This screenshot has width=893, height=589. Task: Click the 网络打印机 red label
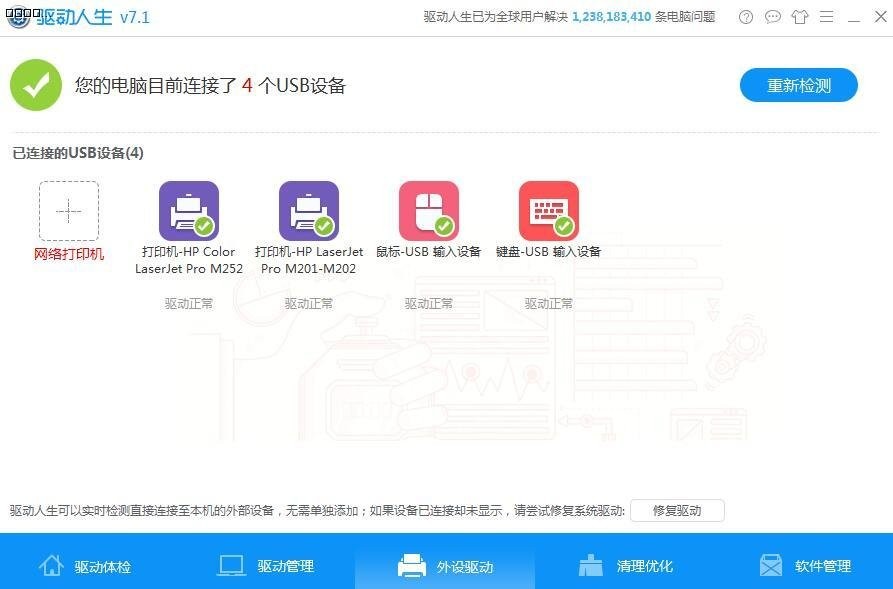point(69,254)
